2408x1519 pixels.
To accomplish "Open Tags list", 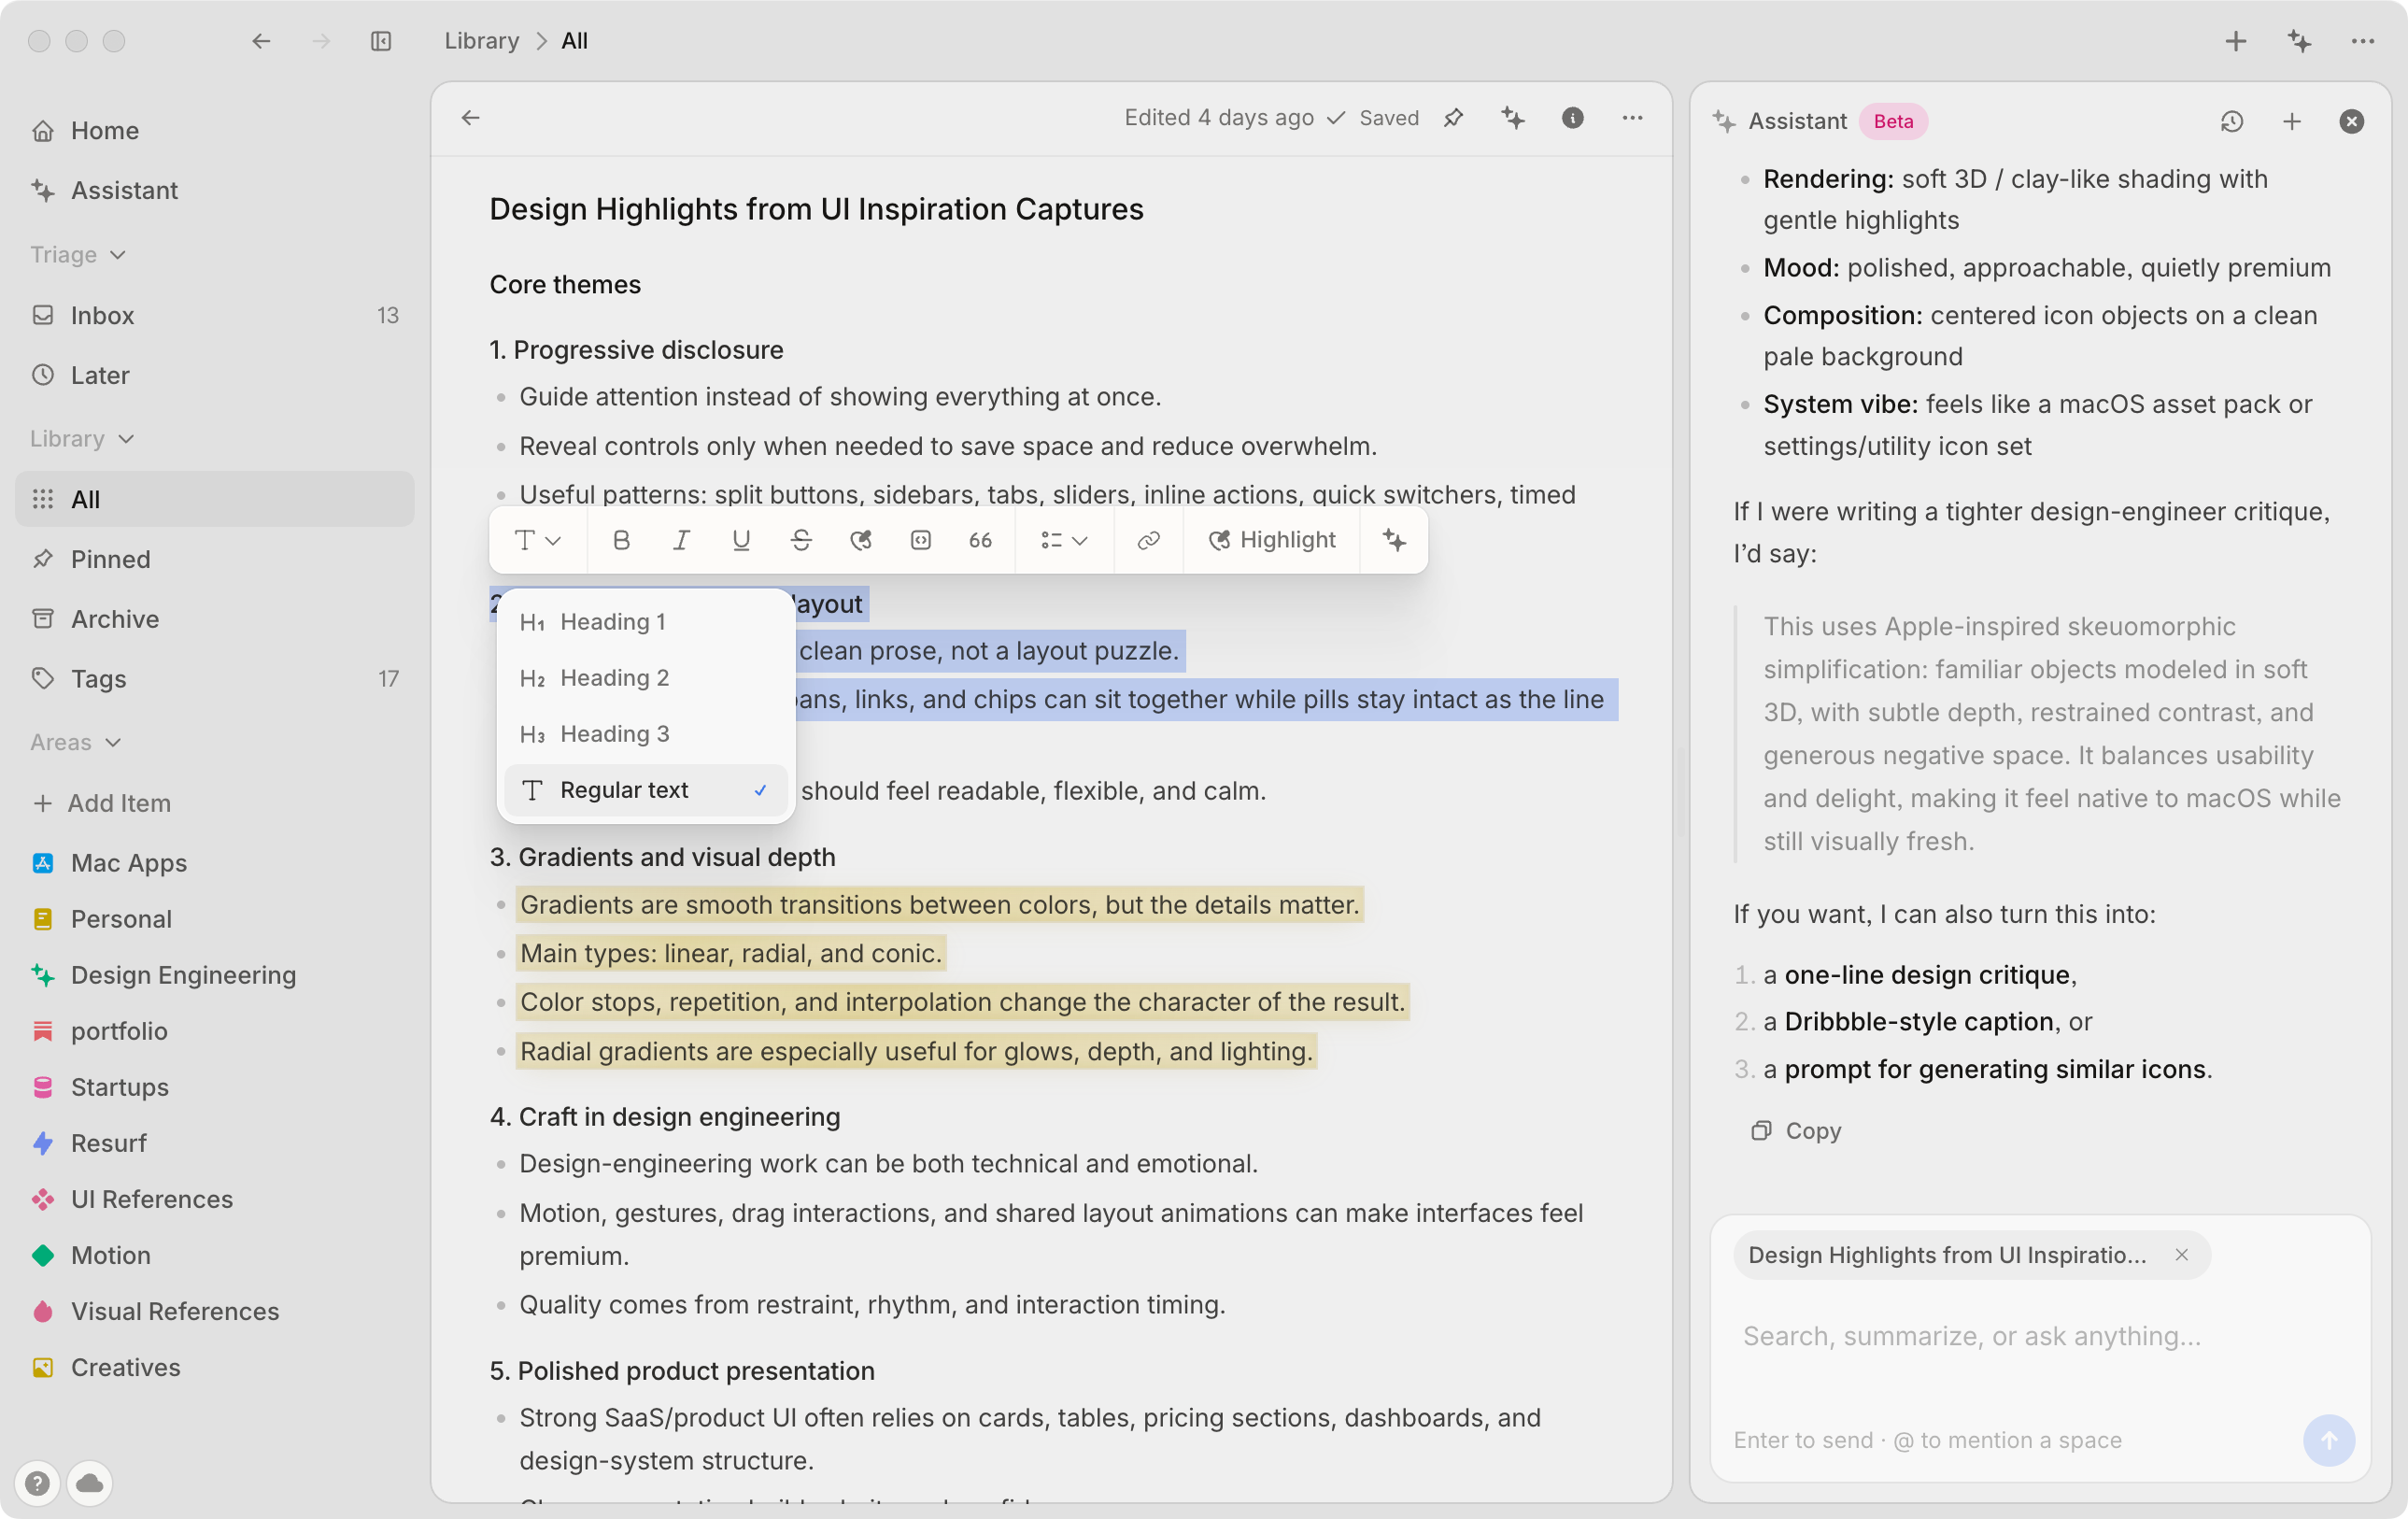I will [215, 679].
